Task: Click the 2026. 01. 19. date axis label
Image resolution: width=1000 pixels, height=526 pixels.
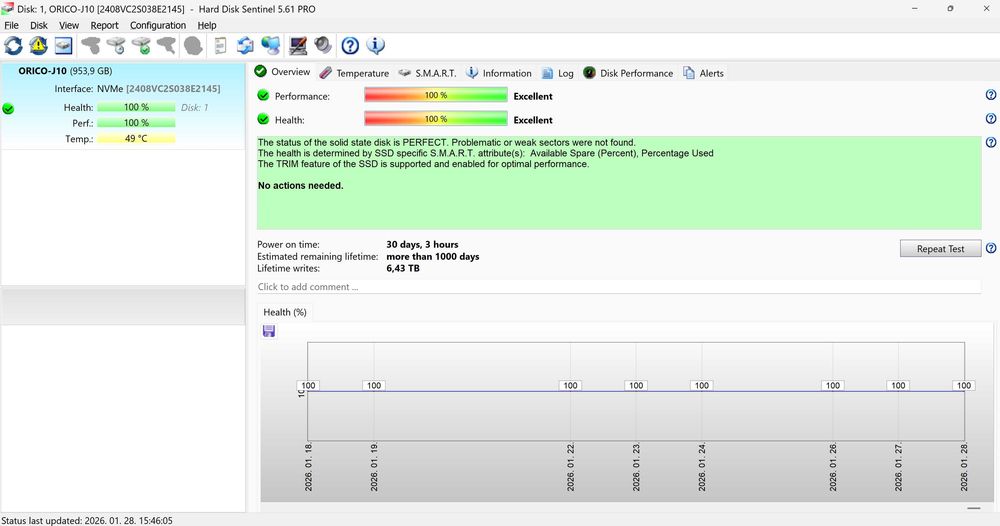Action: coord(374,467)
